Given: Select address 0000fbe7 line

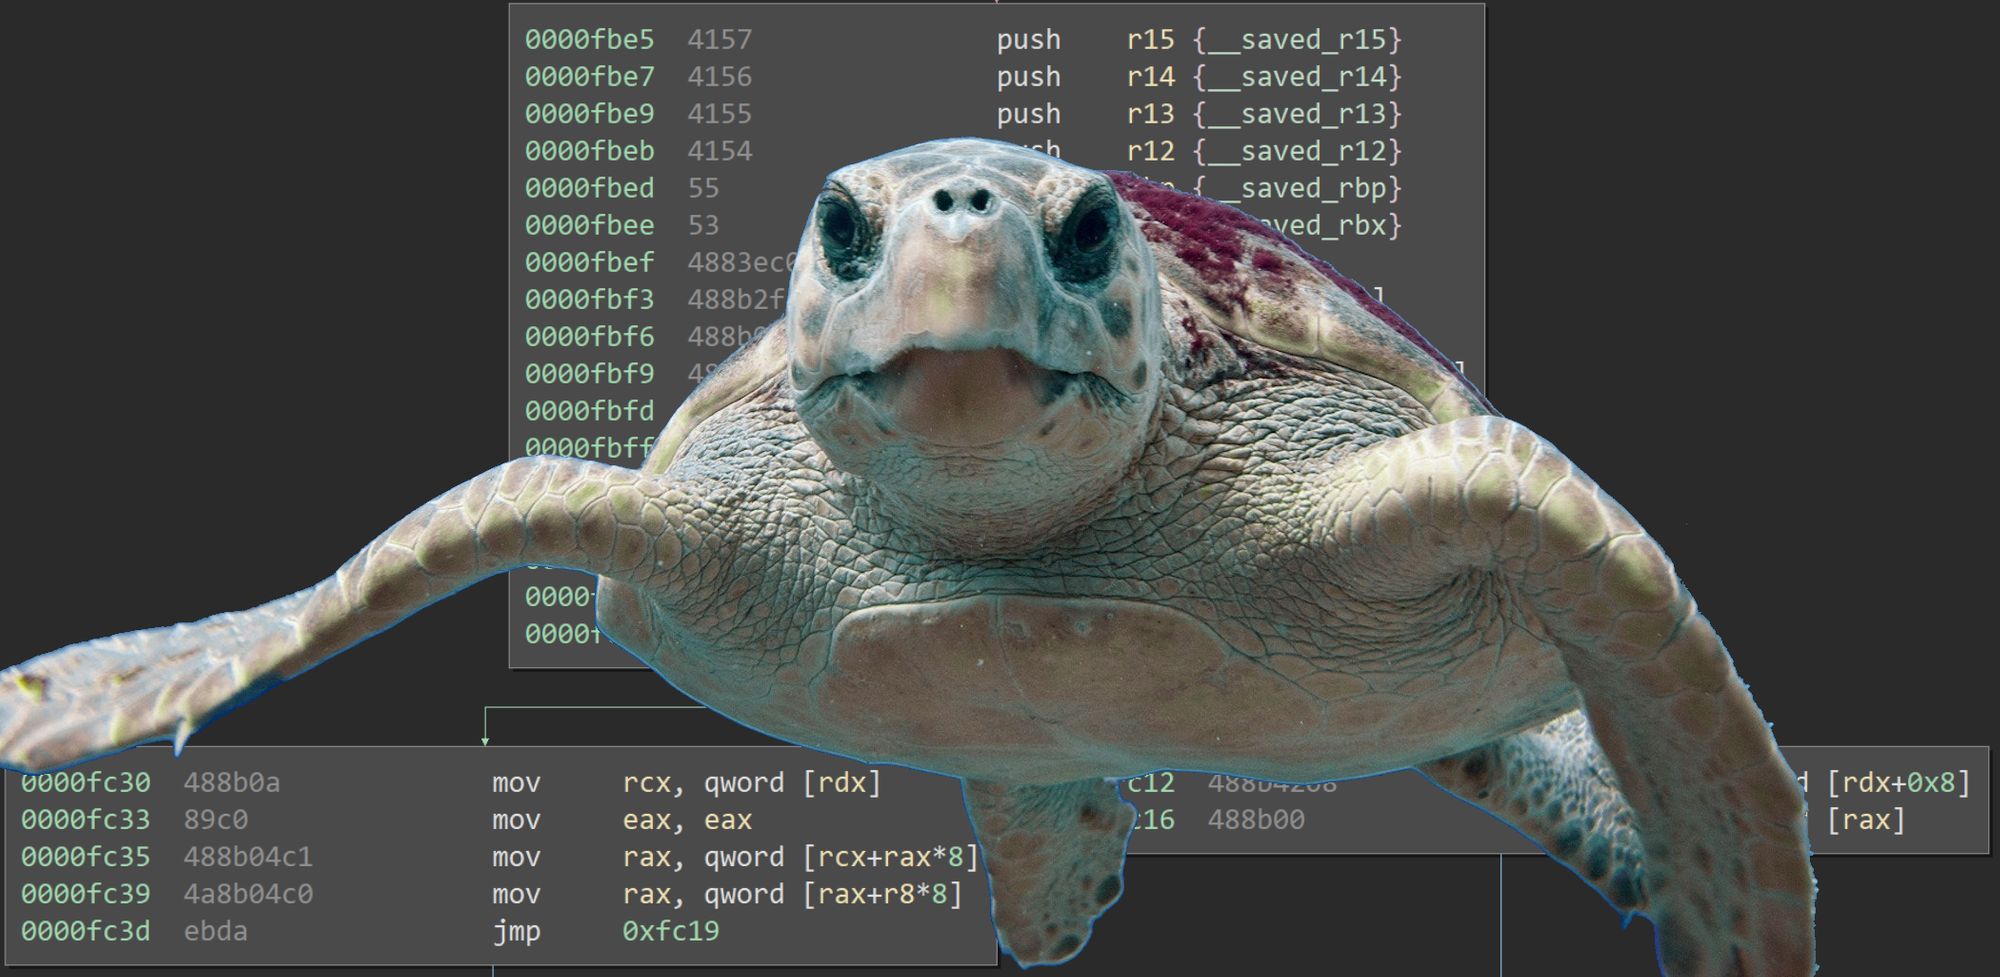Looking at the screenshot, I should click(589, 77).
